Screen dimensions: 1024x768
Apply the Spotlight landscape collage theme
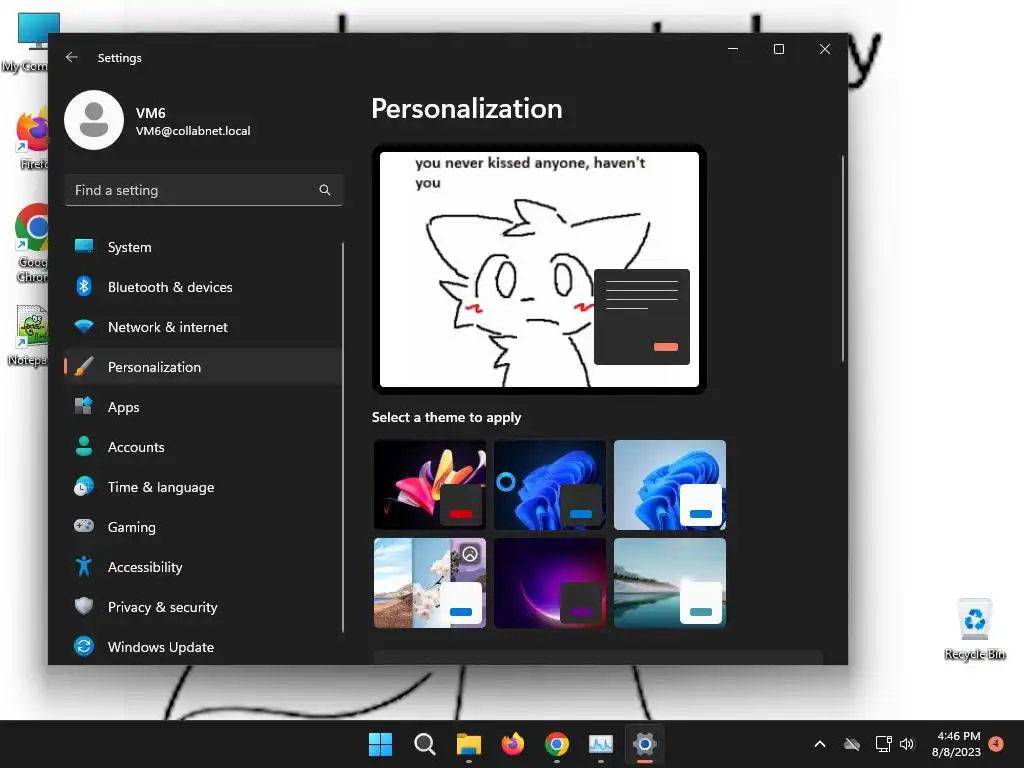tap(430, 583)
